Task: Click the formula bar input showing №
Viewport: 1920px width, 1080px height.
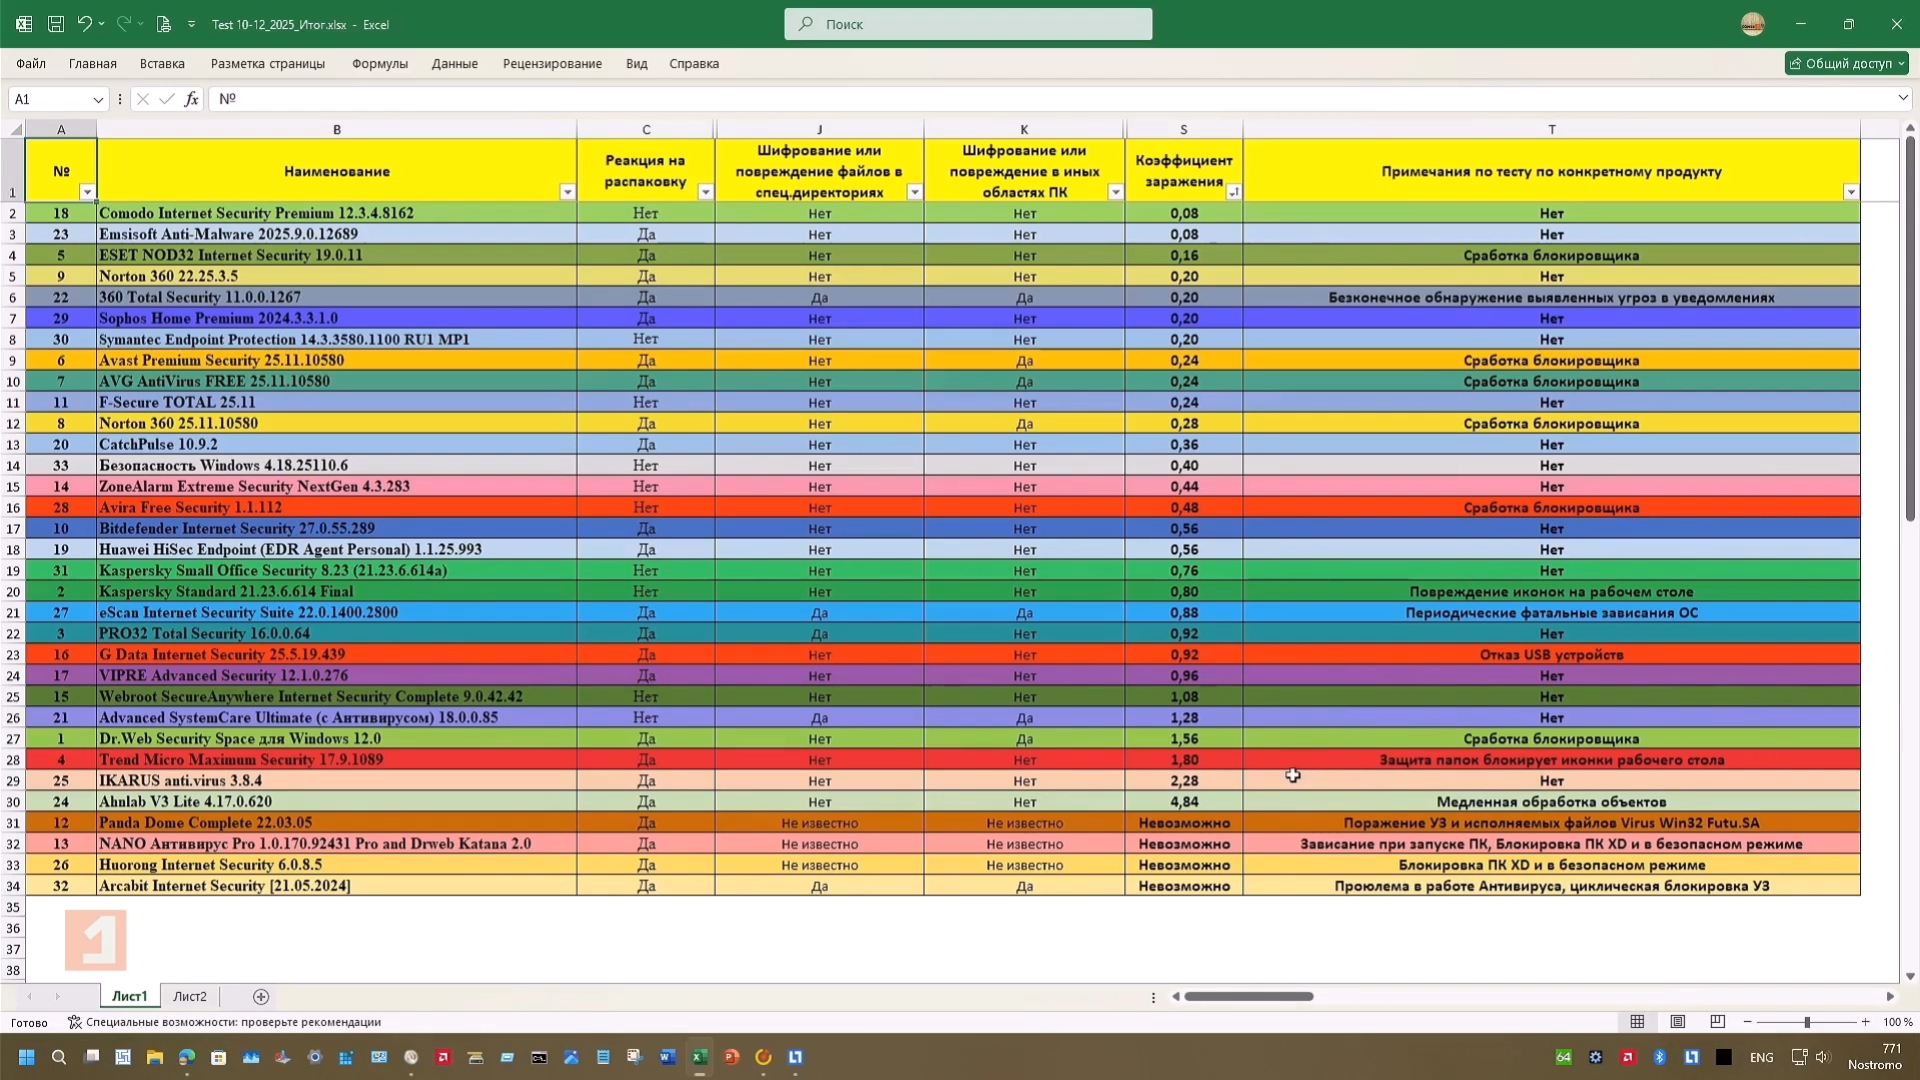Action: click(1050, 99)
